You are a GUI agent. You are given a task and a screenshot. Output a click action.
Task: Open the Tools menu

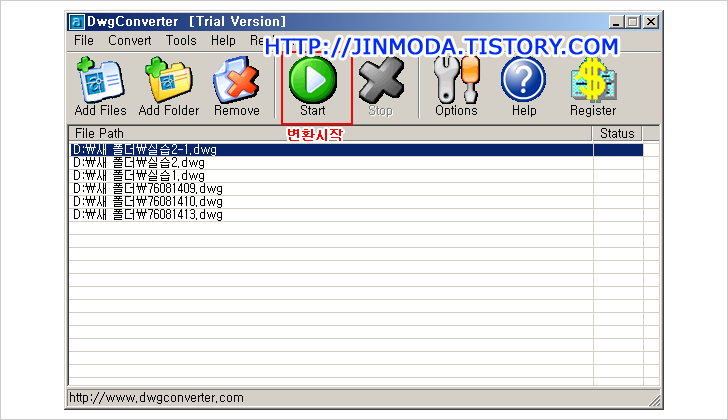(181, 41)
